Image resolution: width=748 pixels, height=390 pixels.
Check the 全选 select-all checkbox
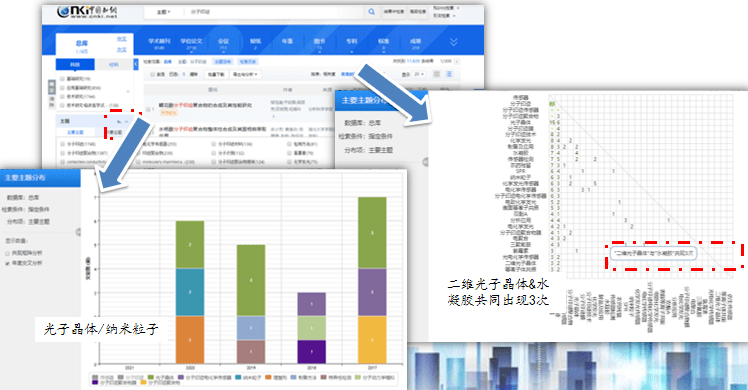point(153,74)
